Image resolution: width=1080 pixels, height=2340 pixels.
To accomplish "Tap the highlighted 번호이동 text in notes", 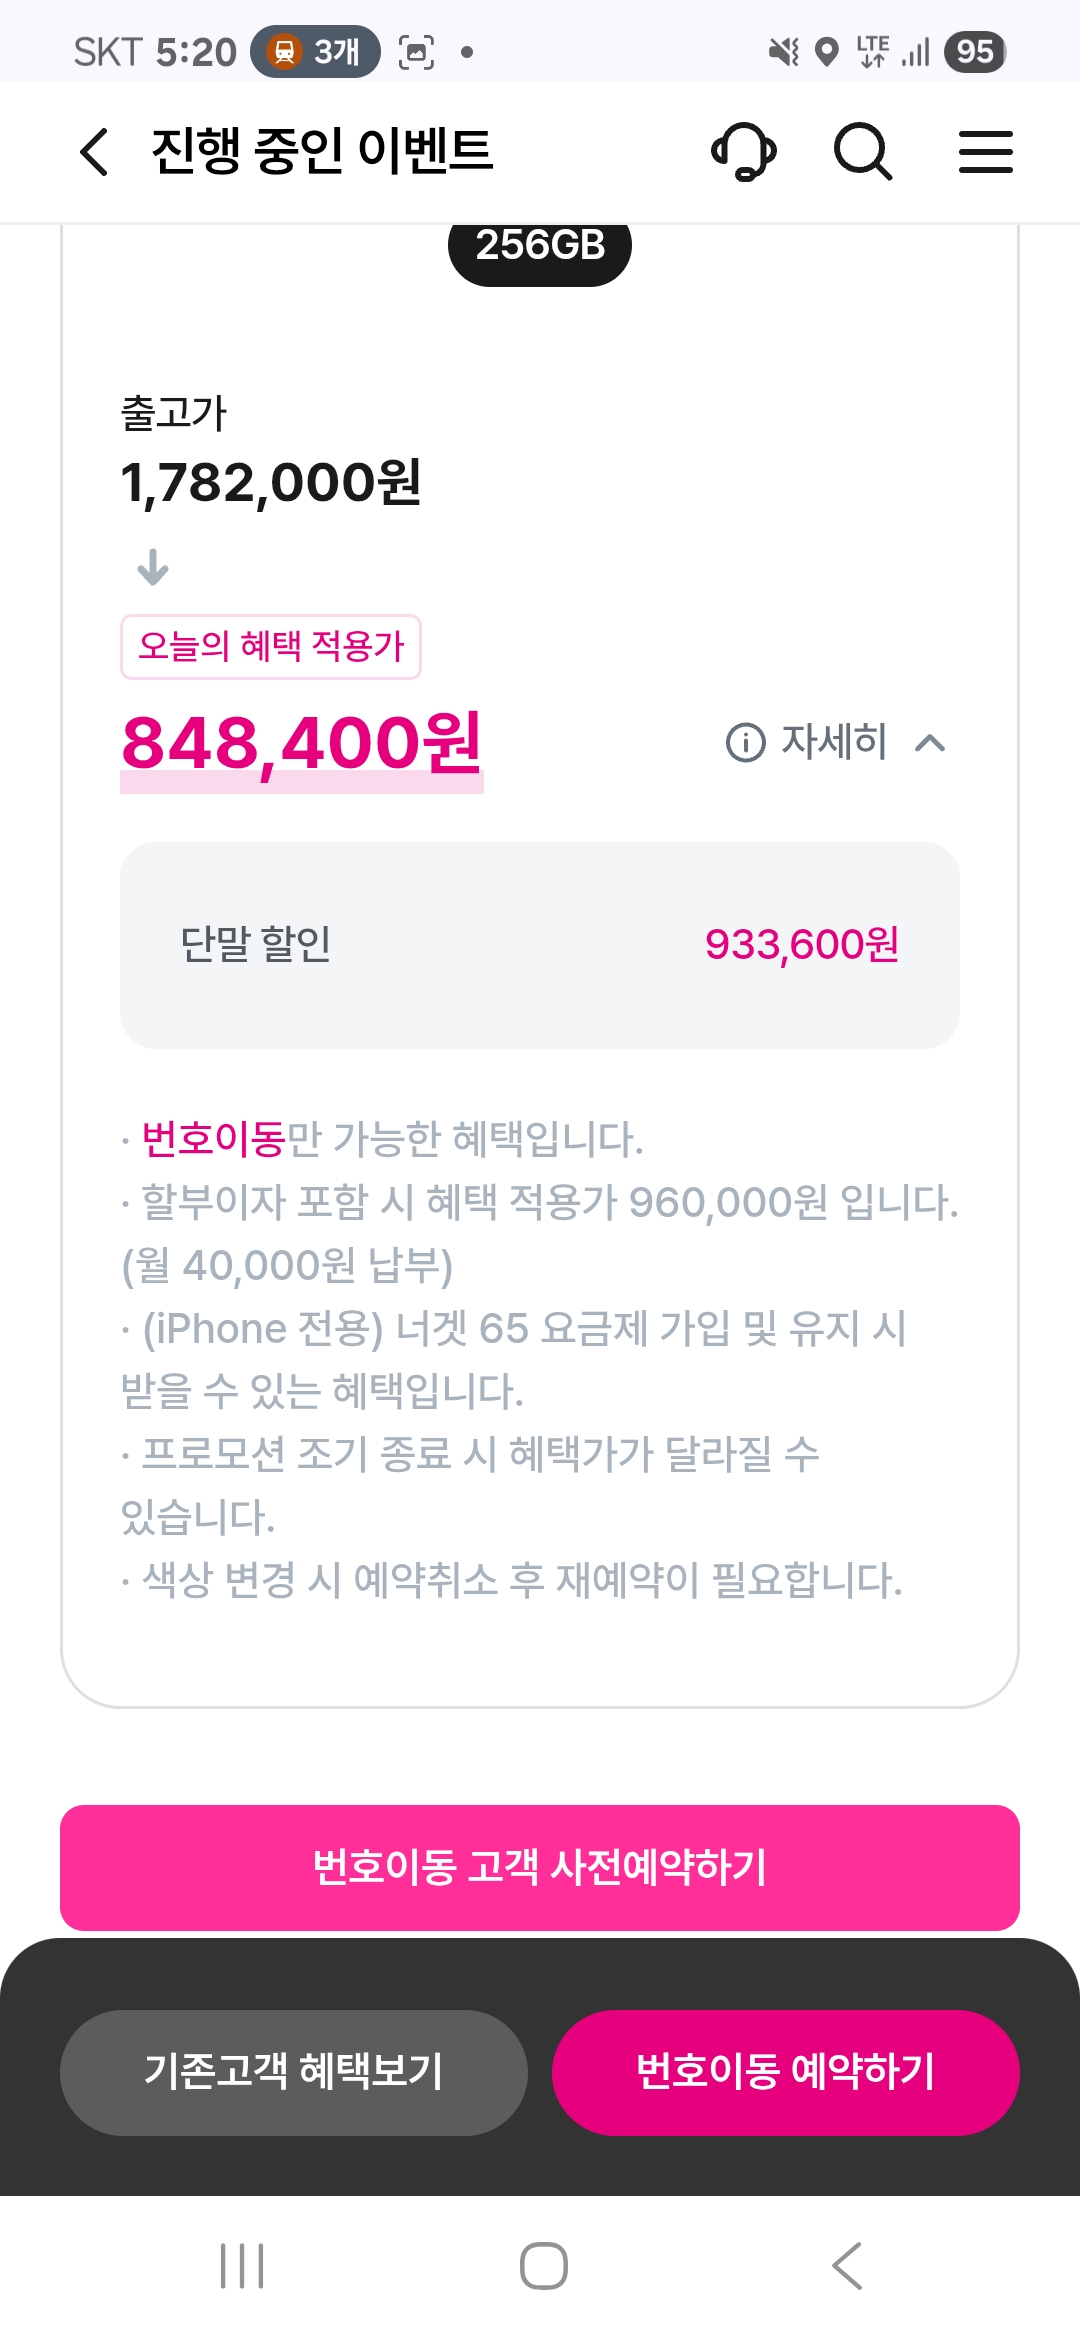I will tap(214, 1139).
